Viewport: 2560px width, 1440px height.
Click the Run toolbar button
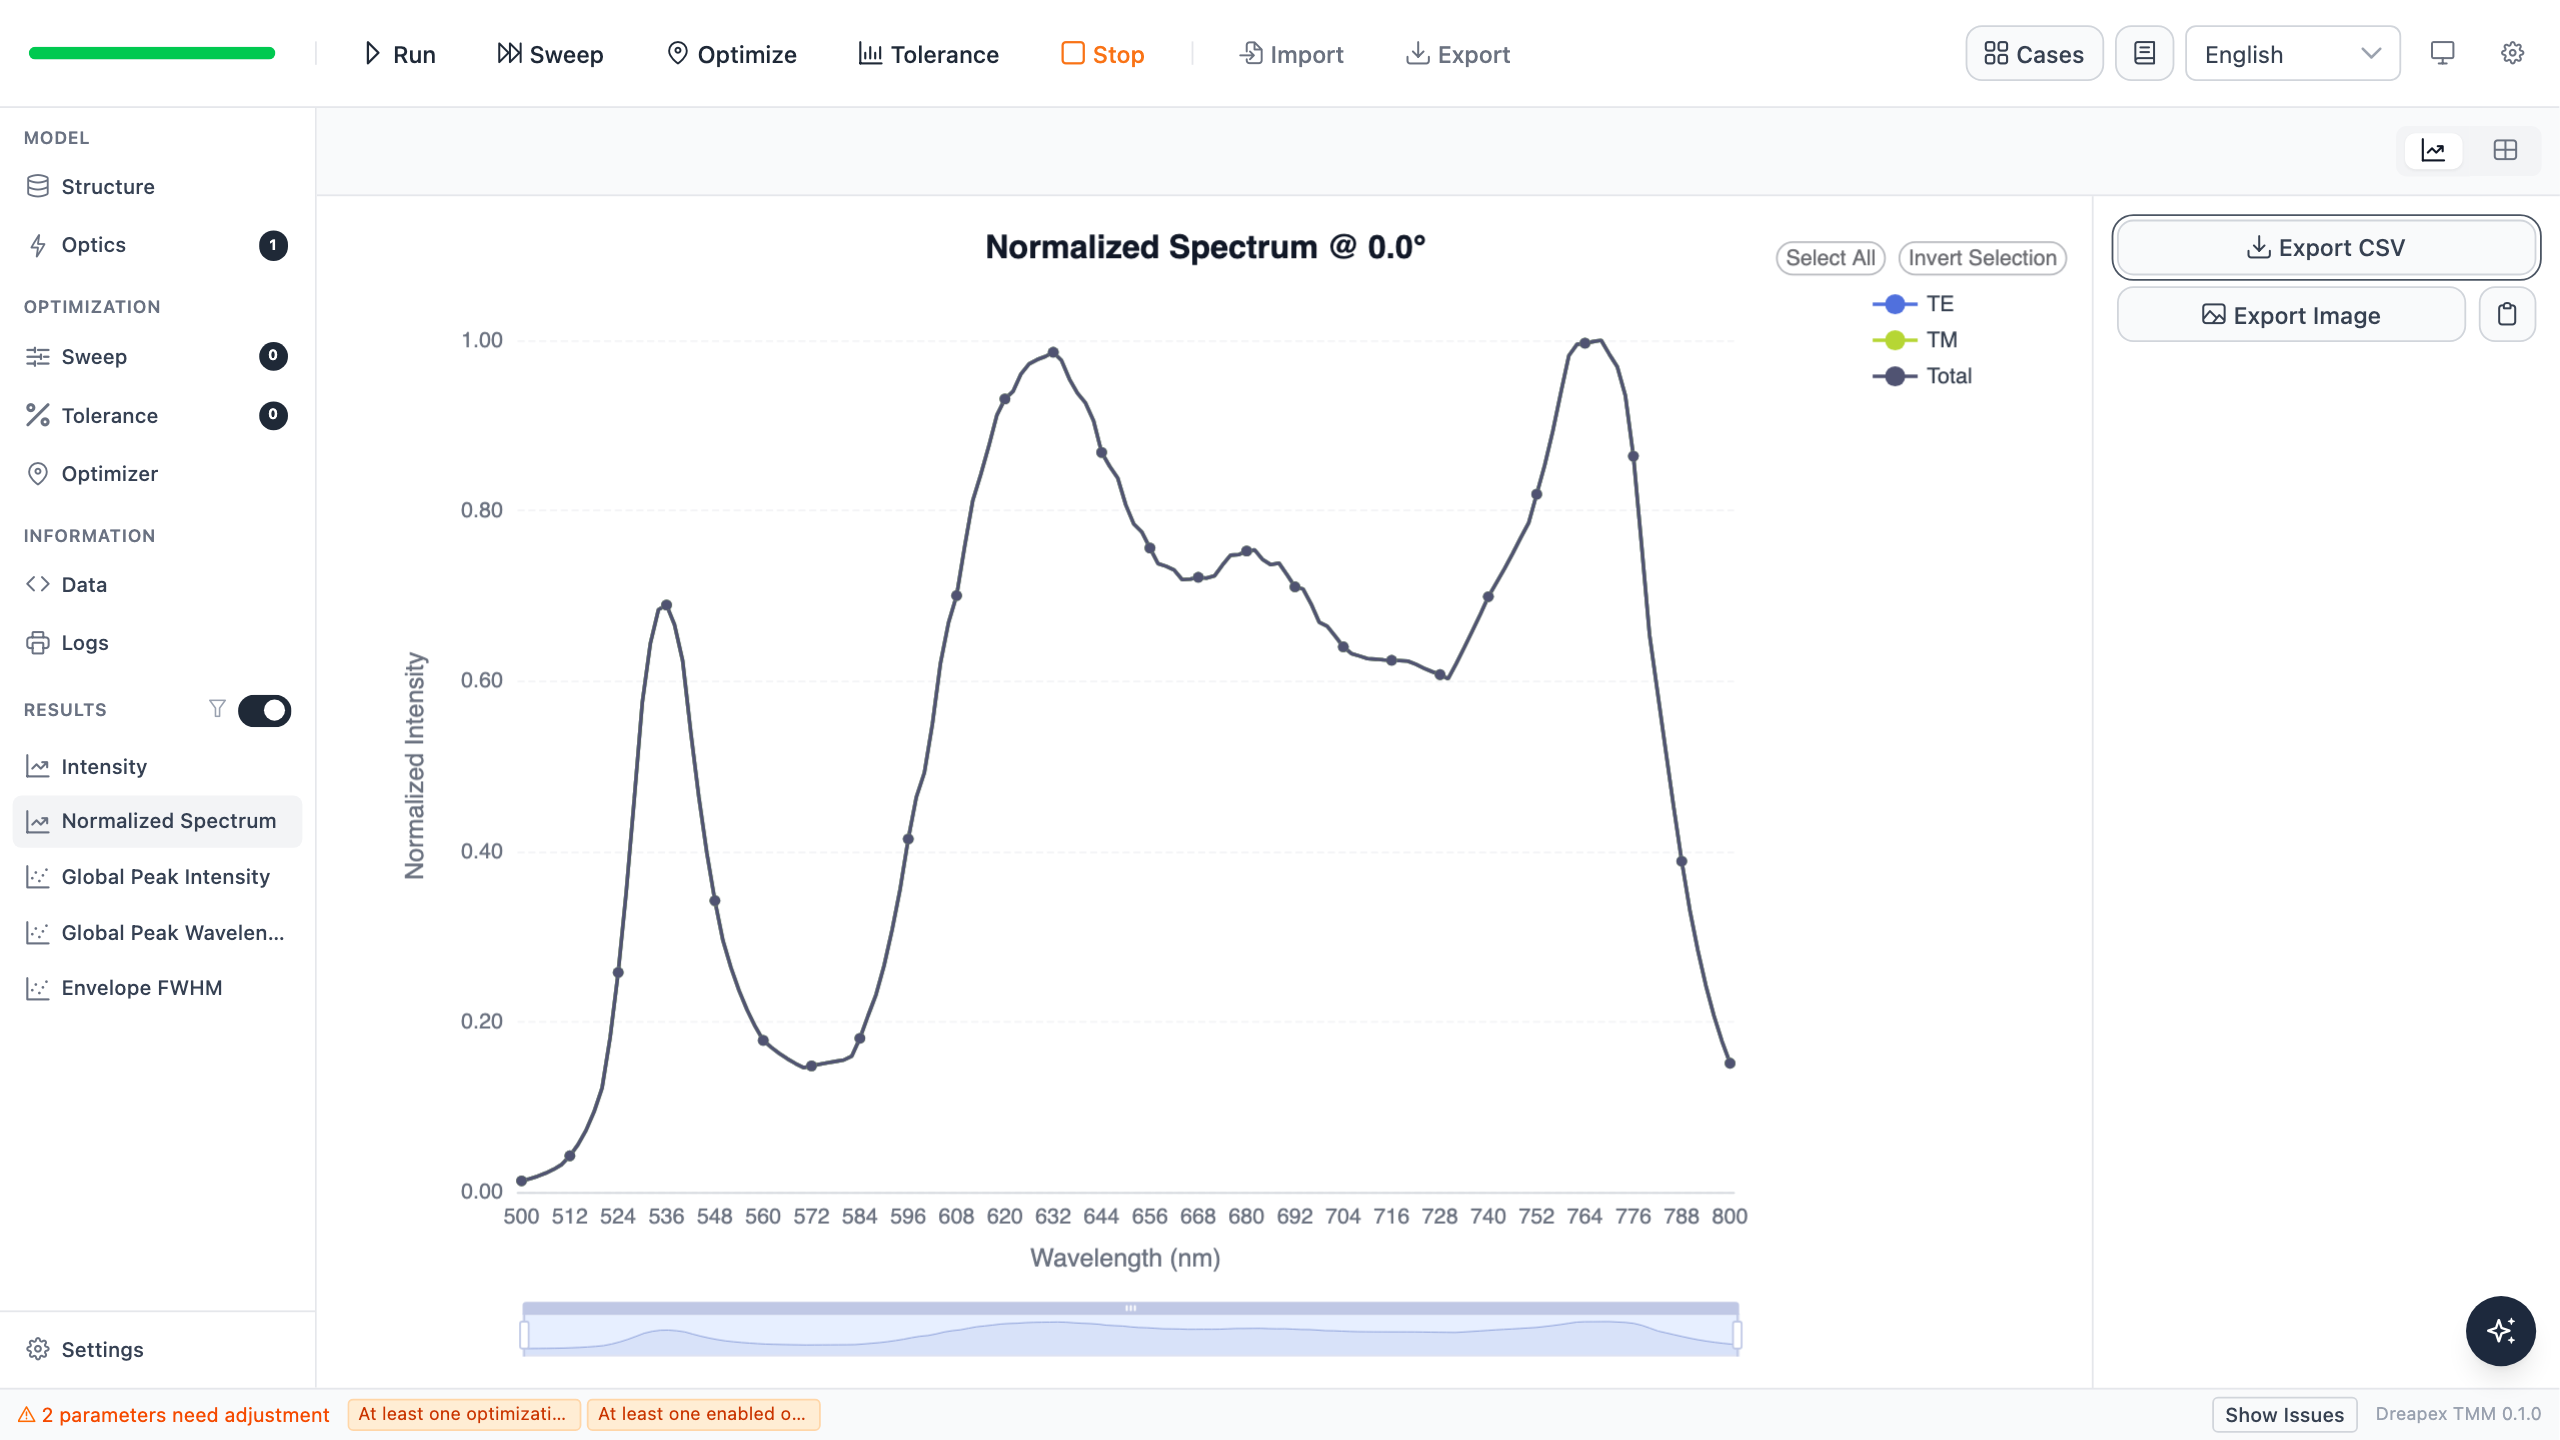pyautogui.click(x=399, y=54)
